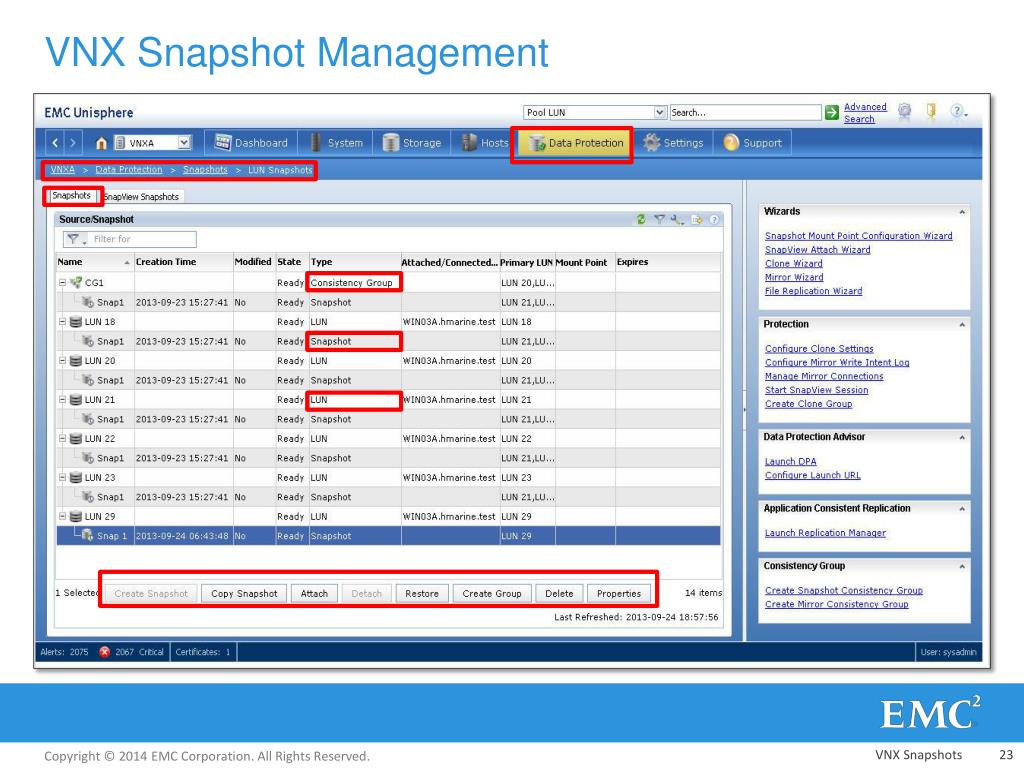Open the Advanced Search link
This screenshot has height=768, width=1024.
pyautogui.click(x=865, y=112)
